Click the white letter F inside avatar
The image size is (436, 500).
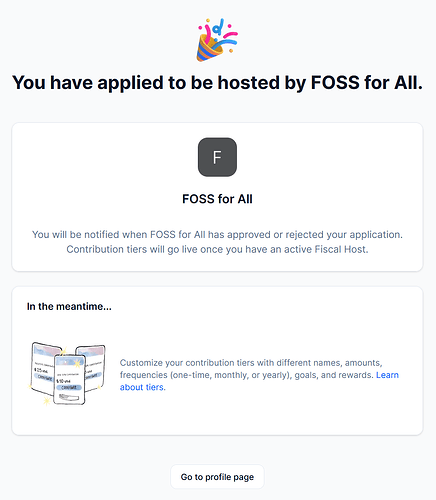point(217,157)
